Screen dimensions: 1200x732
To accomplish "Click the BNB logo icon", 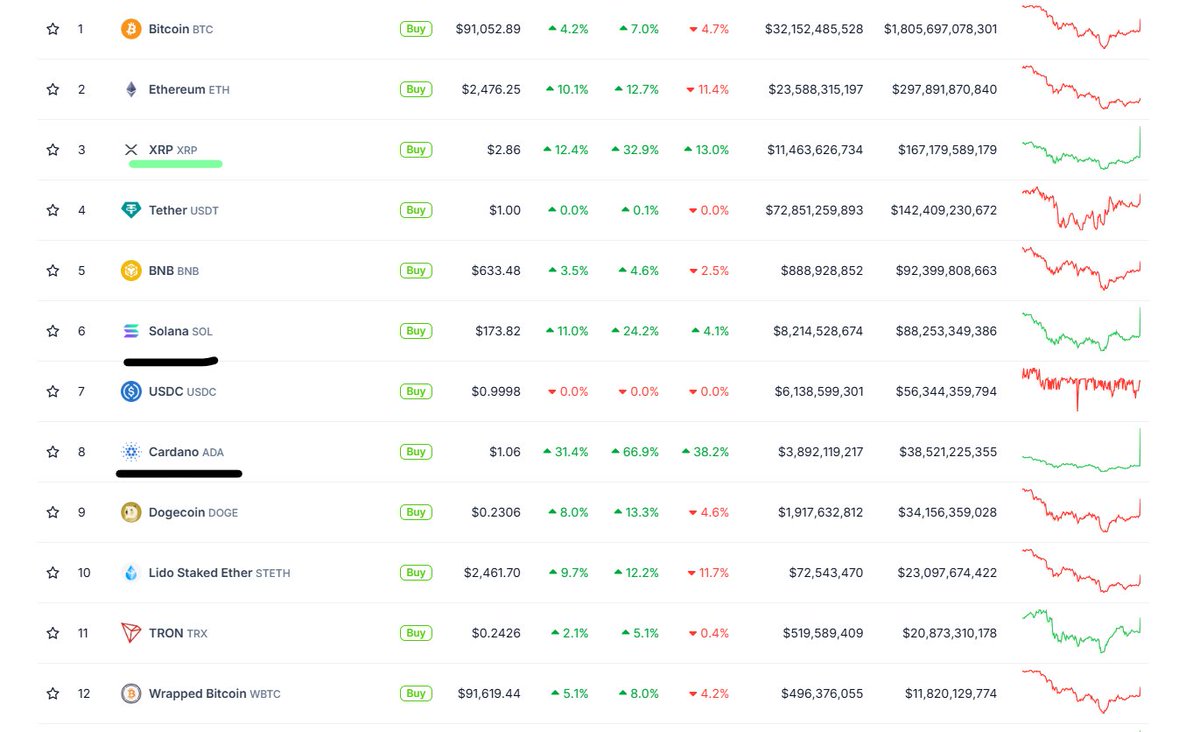I will point(131,271).
